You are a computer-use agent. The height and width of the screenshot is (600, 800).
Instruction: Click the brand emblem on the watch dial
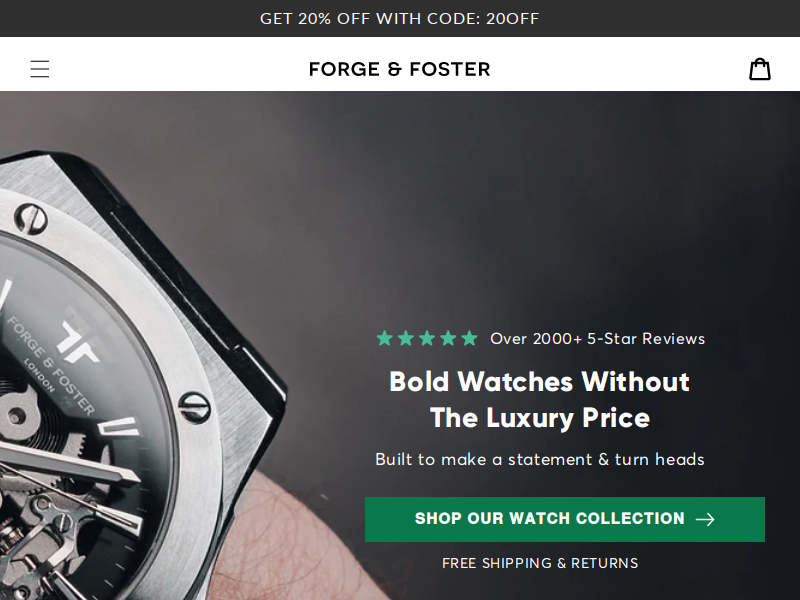[78, 342]
